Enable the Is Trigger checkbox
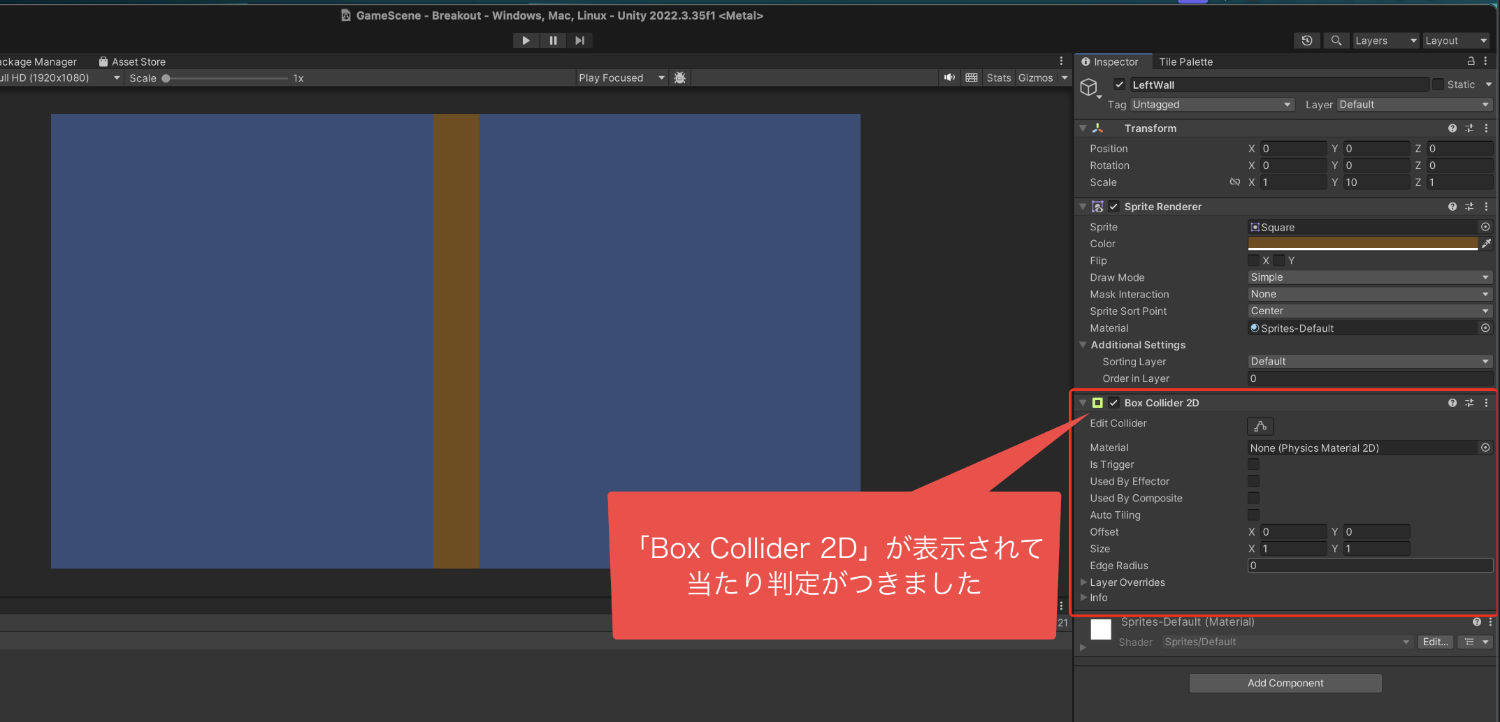Image resolution: width=1500 pixels, height=722 pixels. click(1254, 465)
